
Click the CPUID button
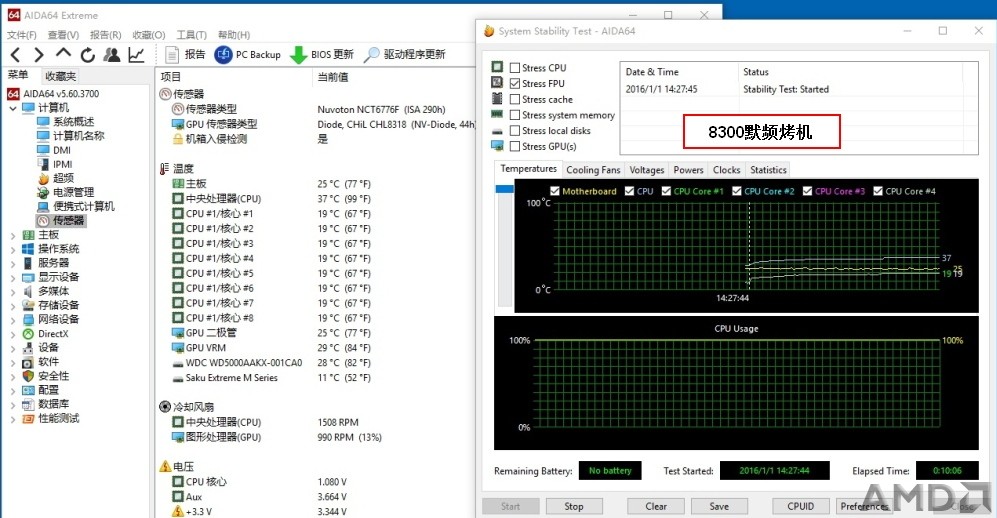pos(801,507)
